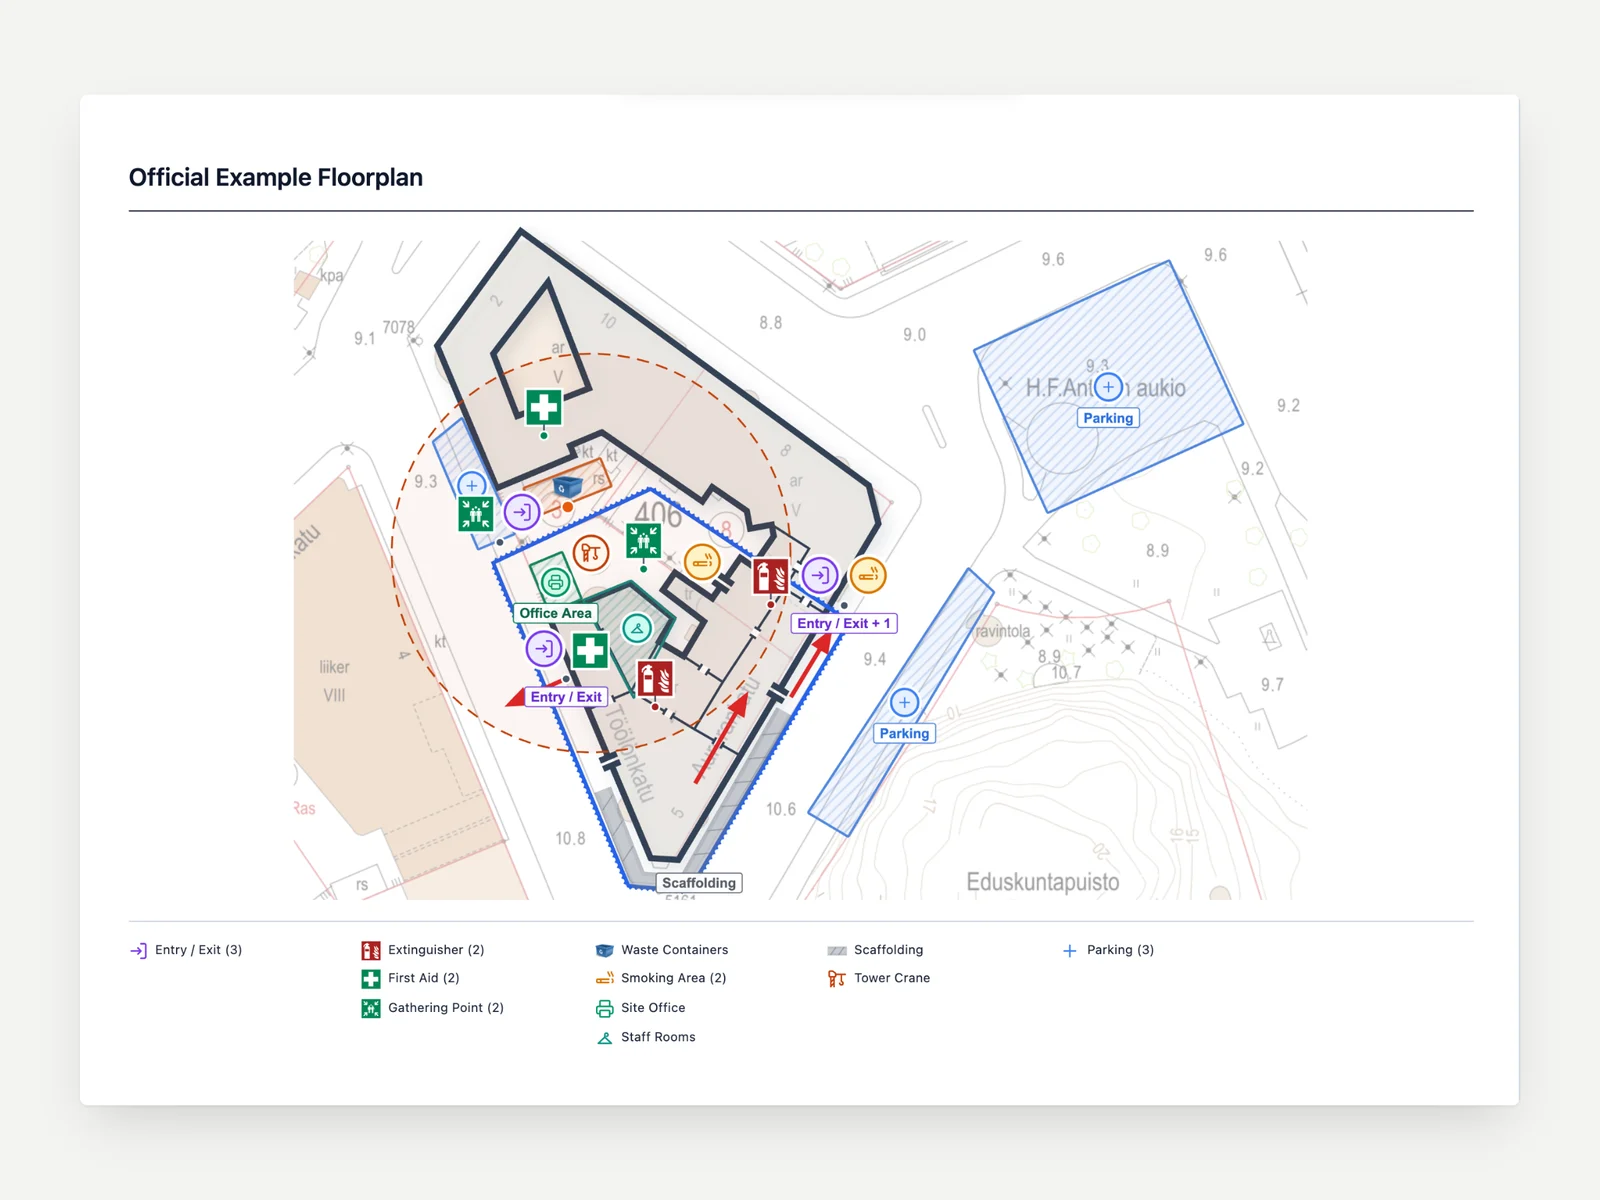Select the Tower Crane marker on the map
This screenshot has height=1200, width=1600.
click(591, 552)
